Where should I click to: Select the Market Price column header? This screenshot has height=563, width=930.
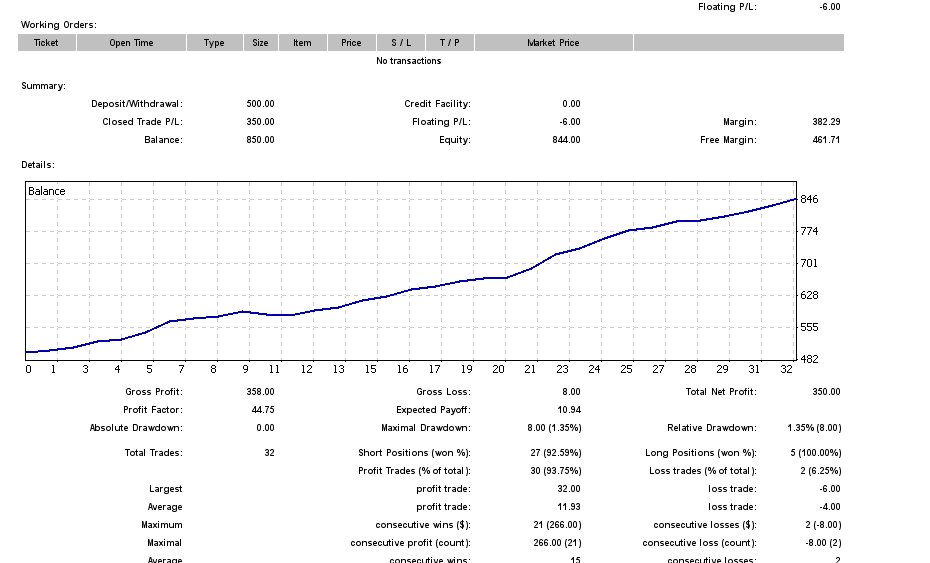pyautogui.click(x=553, y=43)
